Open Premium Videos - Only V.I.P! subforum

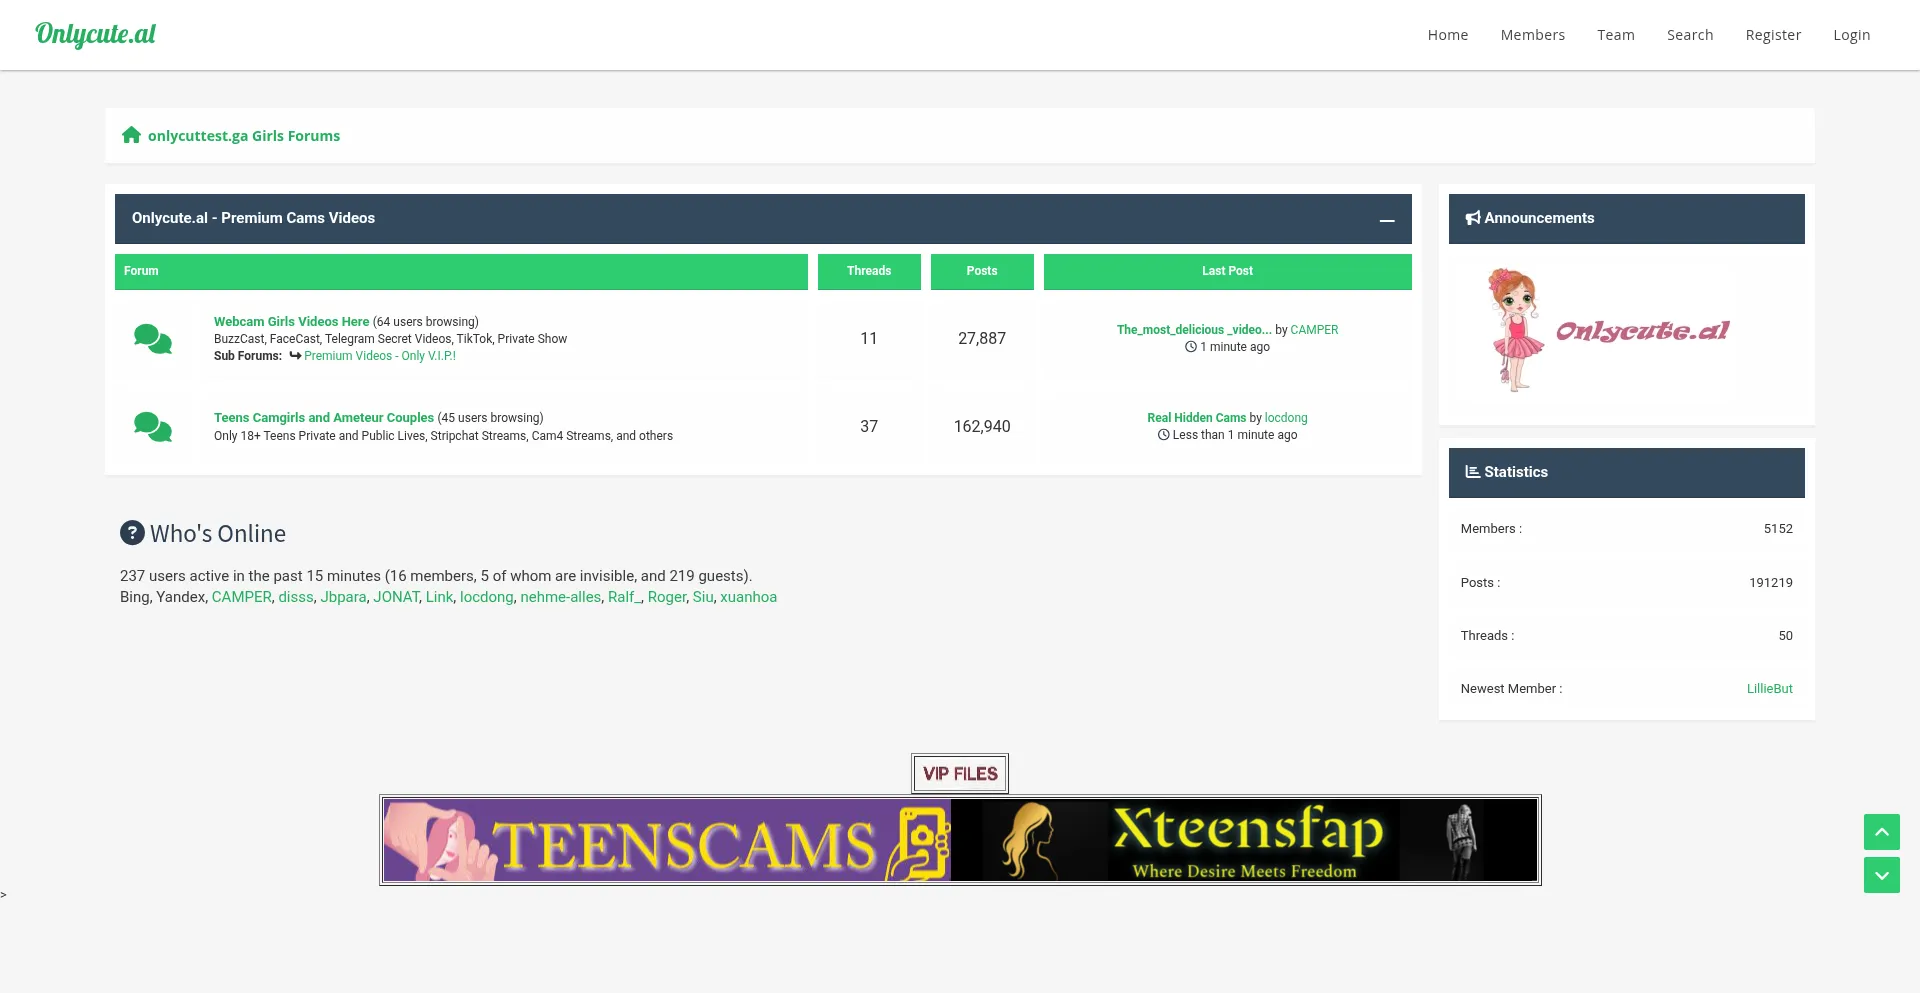(380, 356)
